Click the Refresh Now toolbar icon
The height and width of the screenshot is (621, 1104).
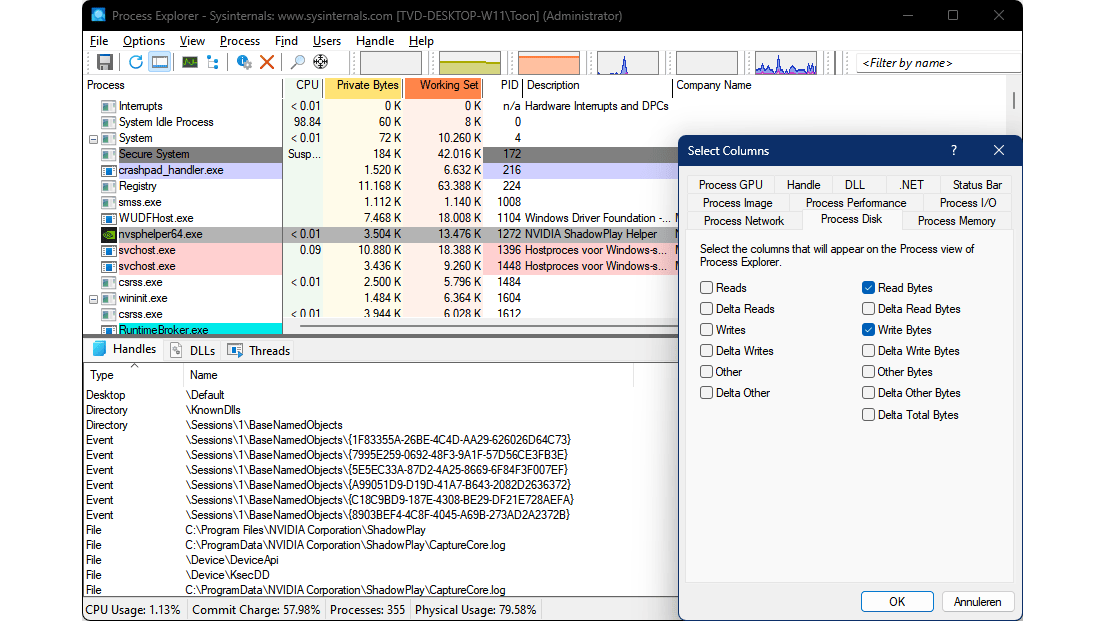135,62
